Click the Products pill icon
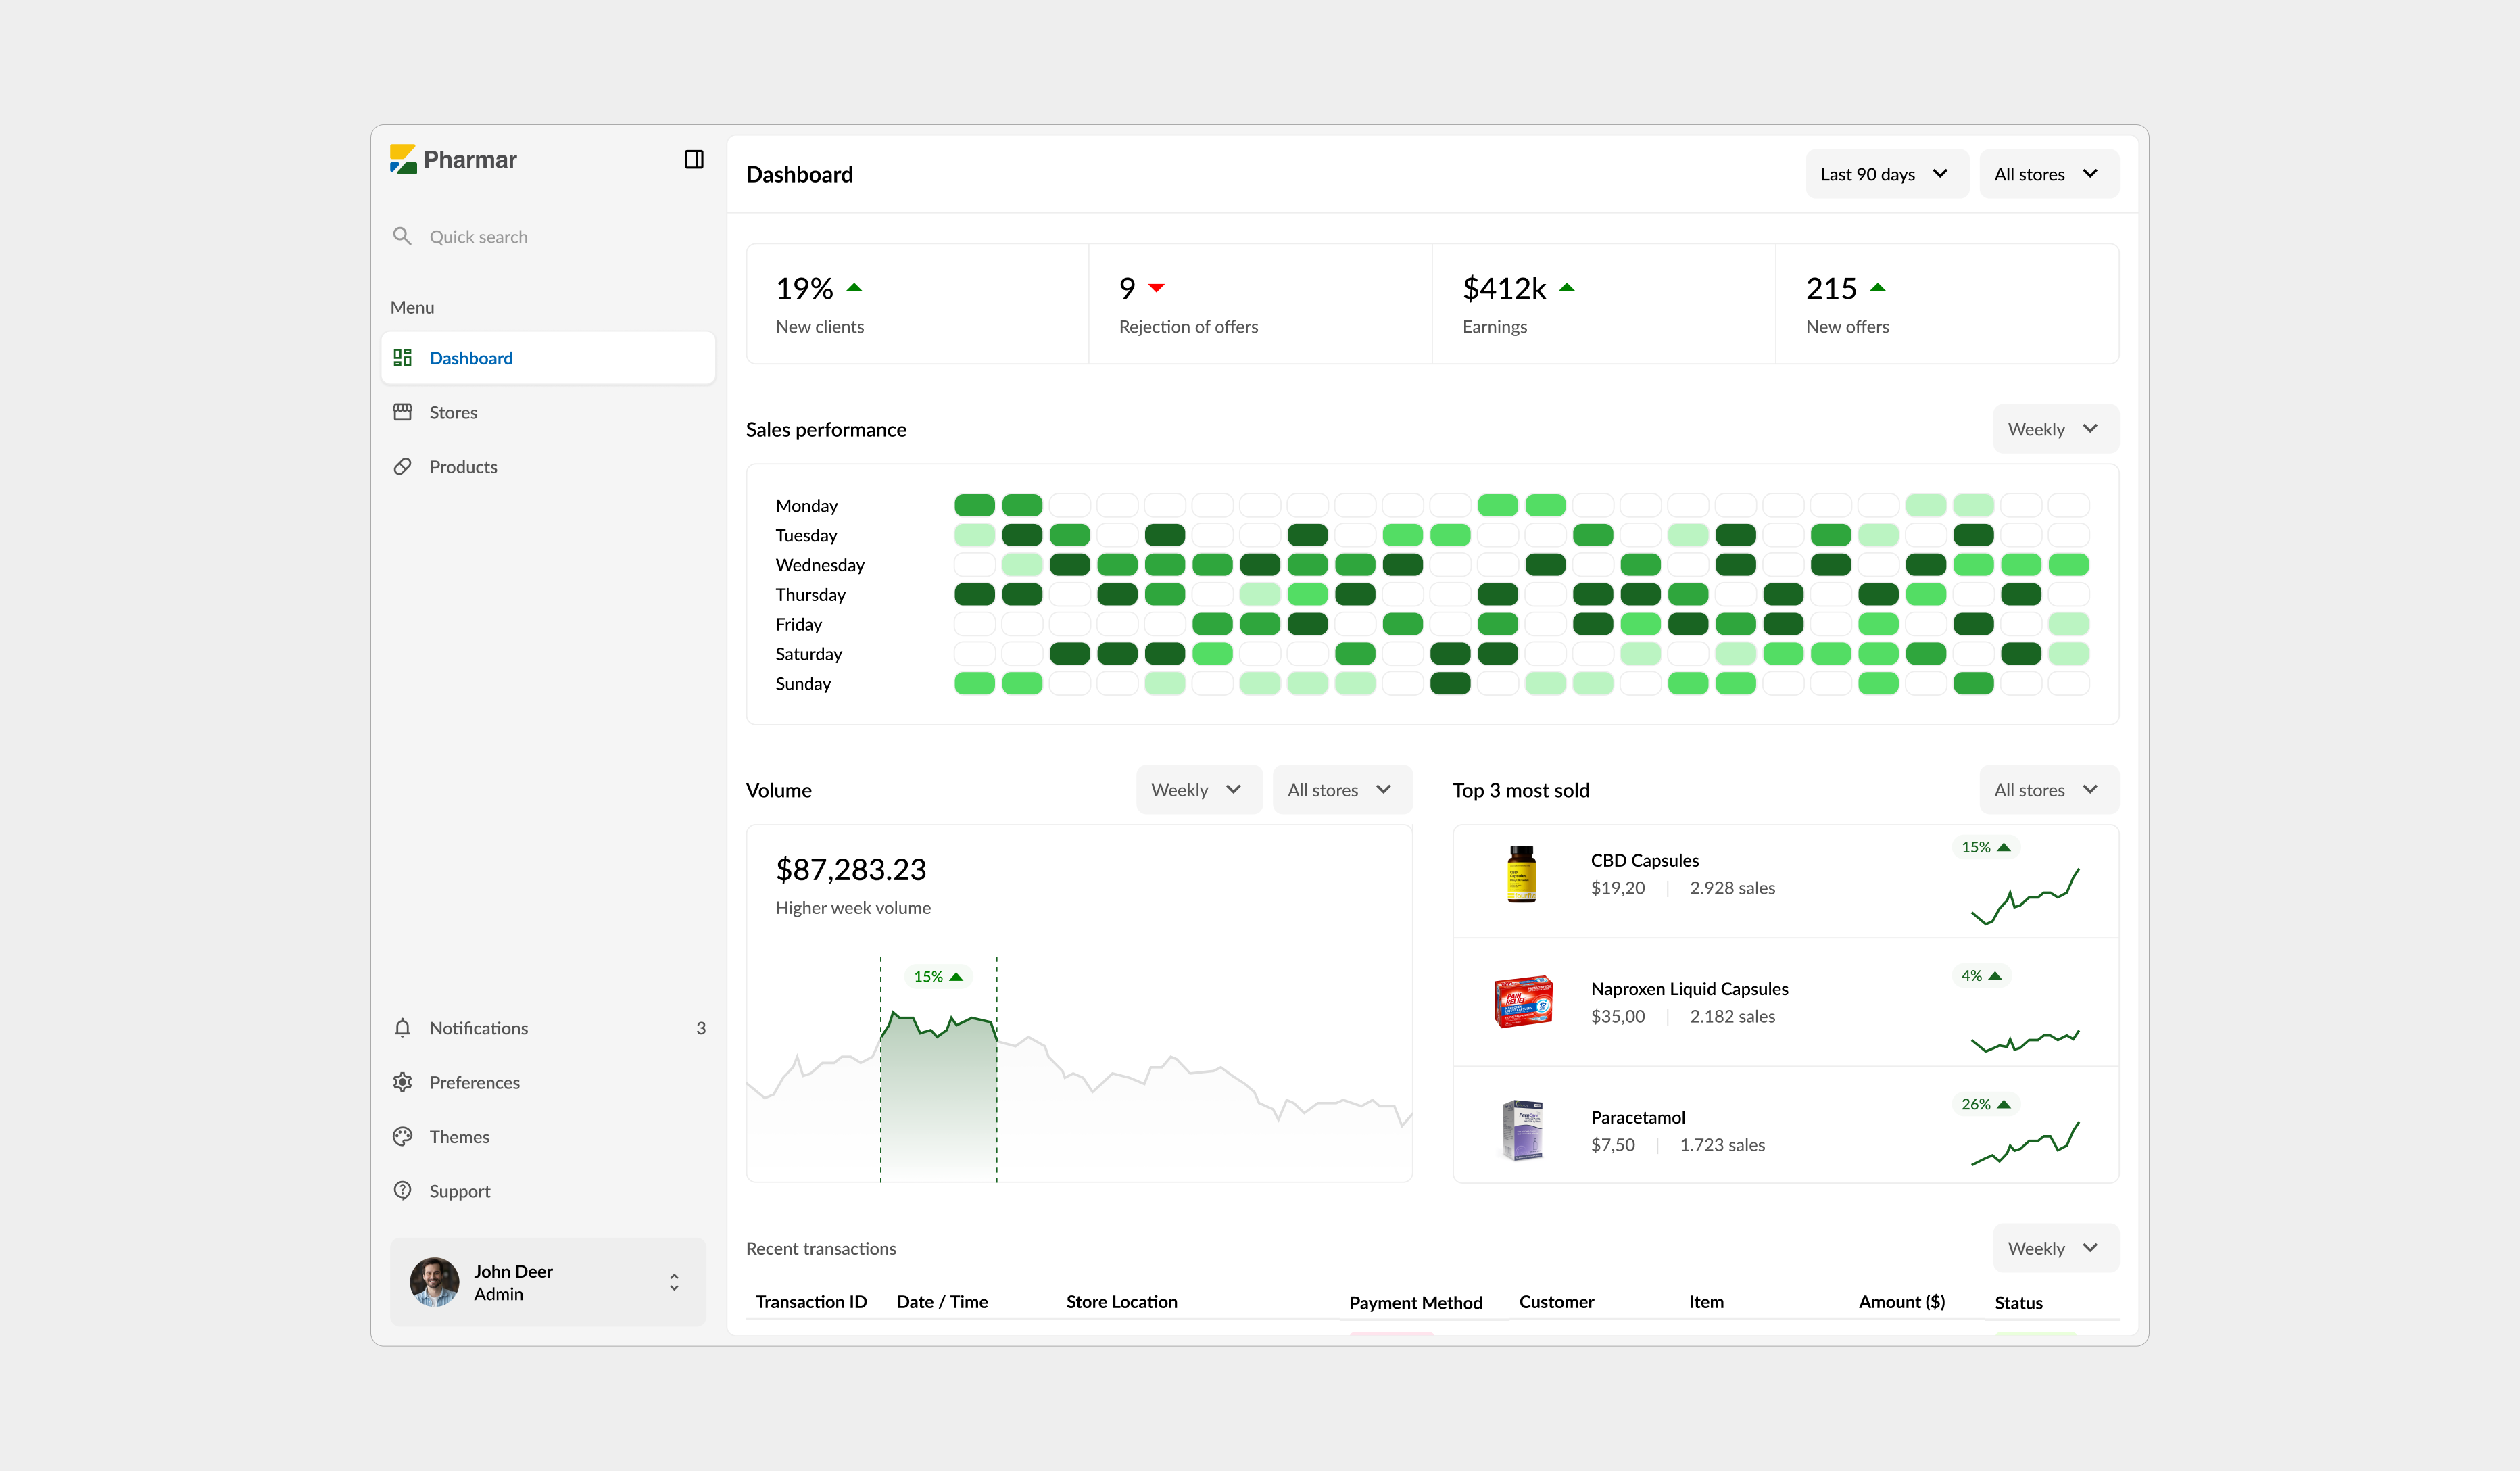 (402, 467)
